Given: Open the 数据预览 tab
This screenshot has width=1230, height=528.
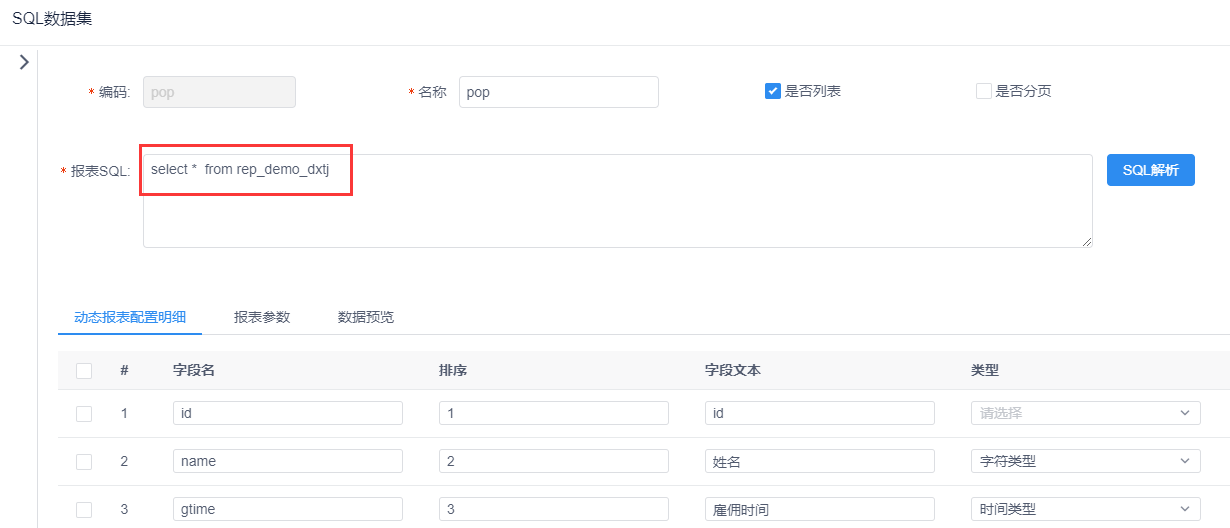Looking at the screenshot, I should 366,317.
